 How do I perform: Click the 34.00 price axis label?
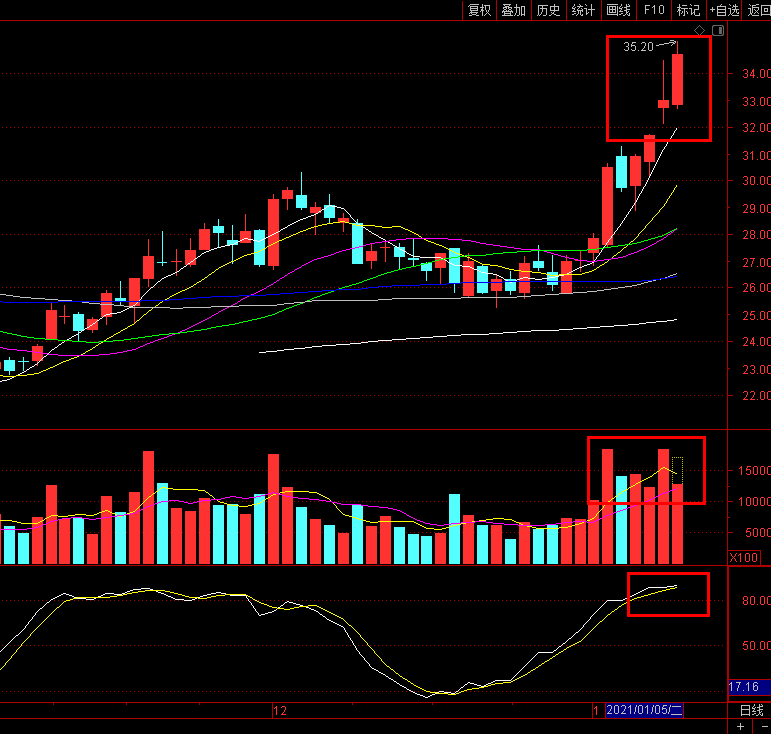coord(756,74)
